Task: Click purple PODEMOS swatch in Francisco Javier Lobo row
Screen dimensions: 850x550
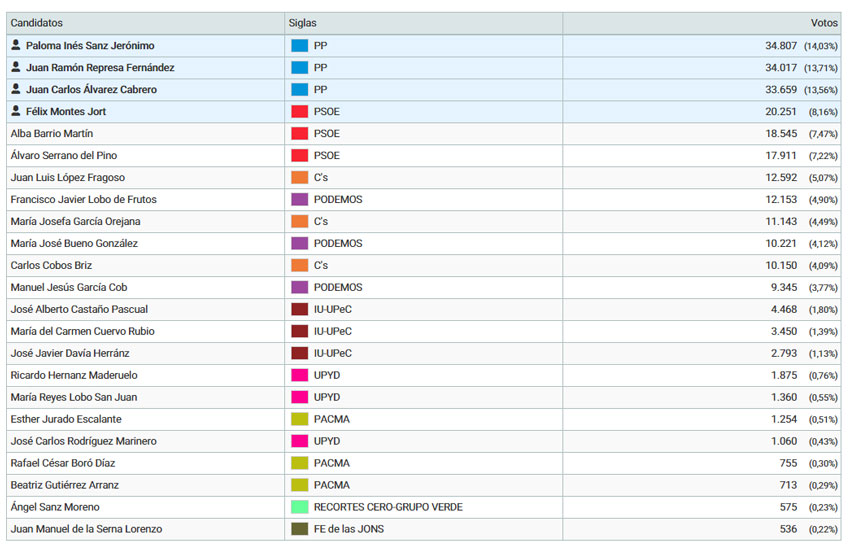Action: [x=299, y=200]
